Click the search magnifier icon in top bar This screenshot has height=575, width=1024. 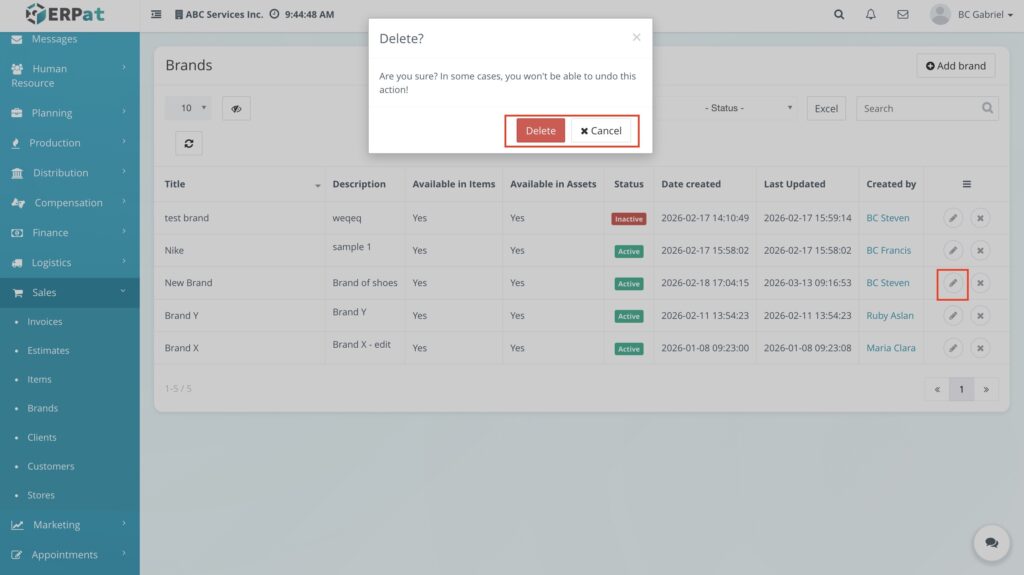pyautogui.click(x=838, y=15)
